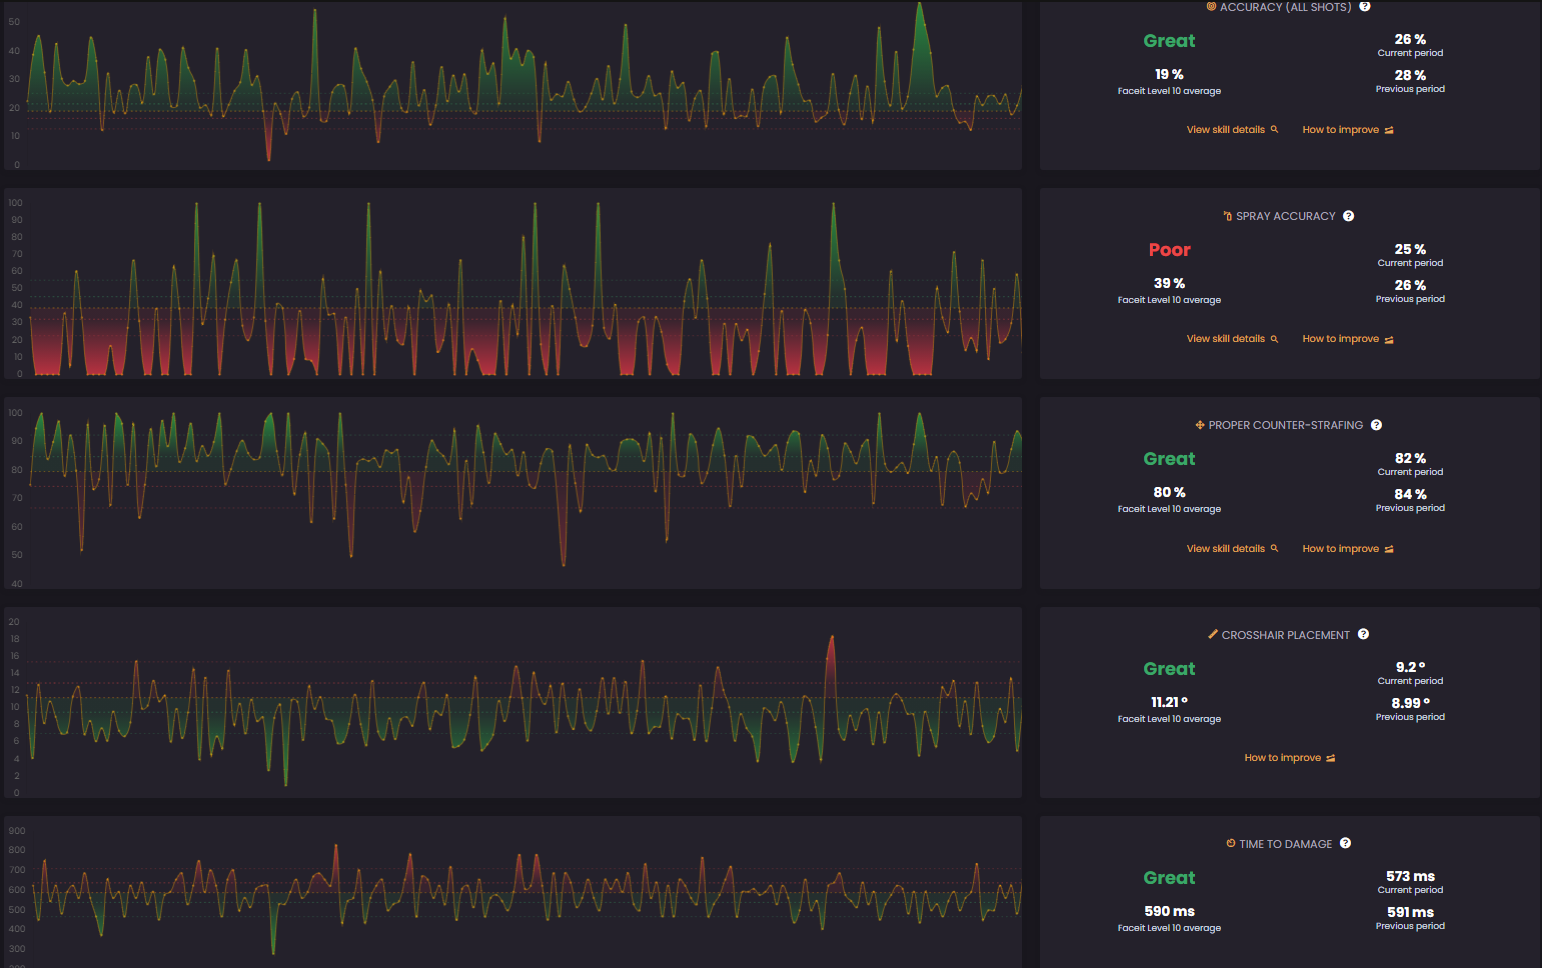Viewport: 1542px width, 968px height.
Task: Click the clock icon beside Time to Damage
Action: click(1231, 843)
